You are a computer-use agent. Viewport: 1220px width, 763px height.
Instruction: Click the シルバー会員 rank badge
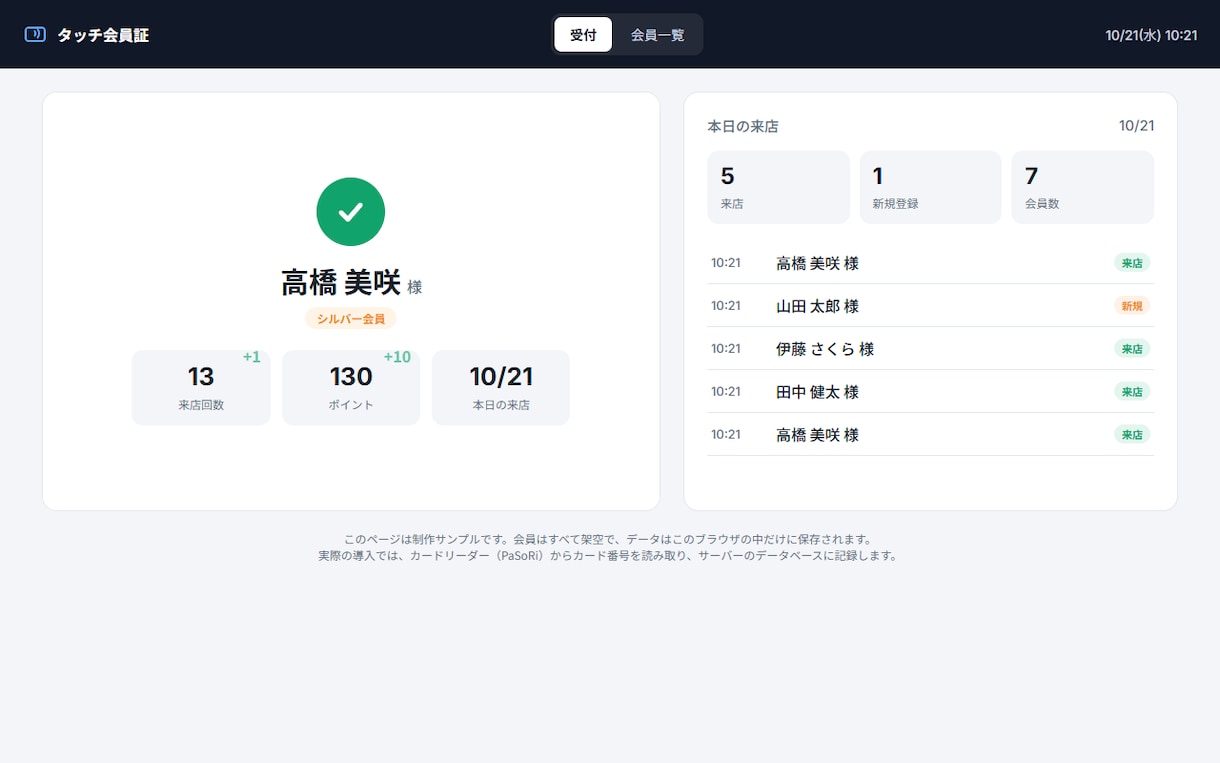pyautogui.click(x=351, y=319)
